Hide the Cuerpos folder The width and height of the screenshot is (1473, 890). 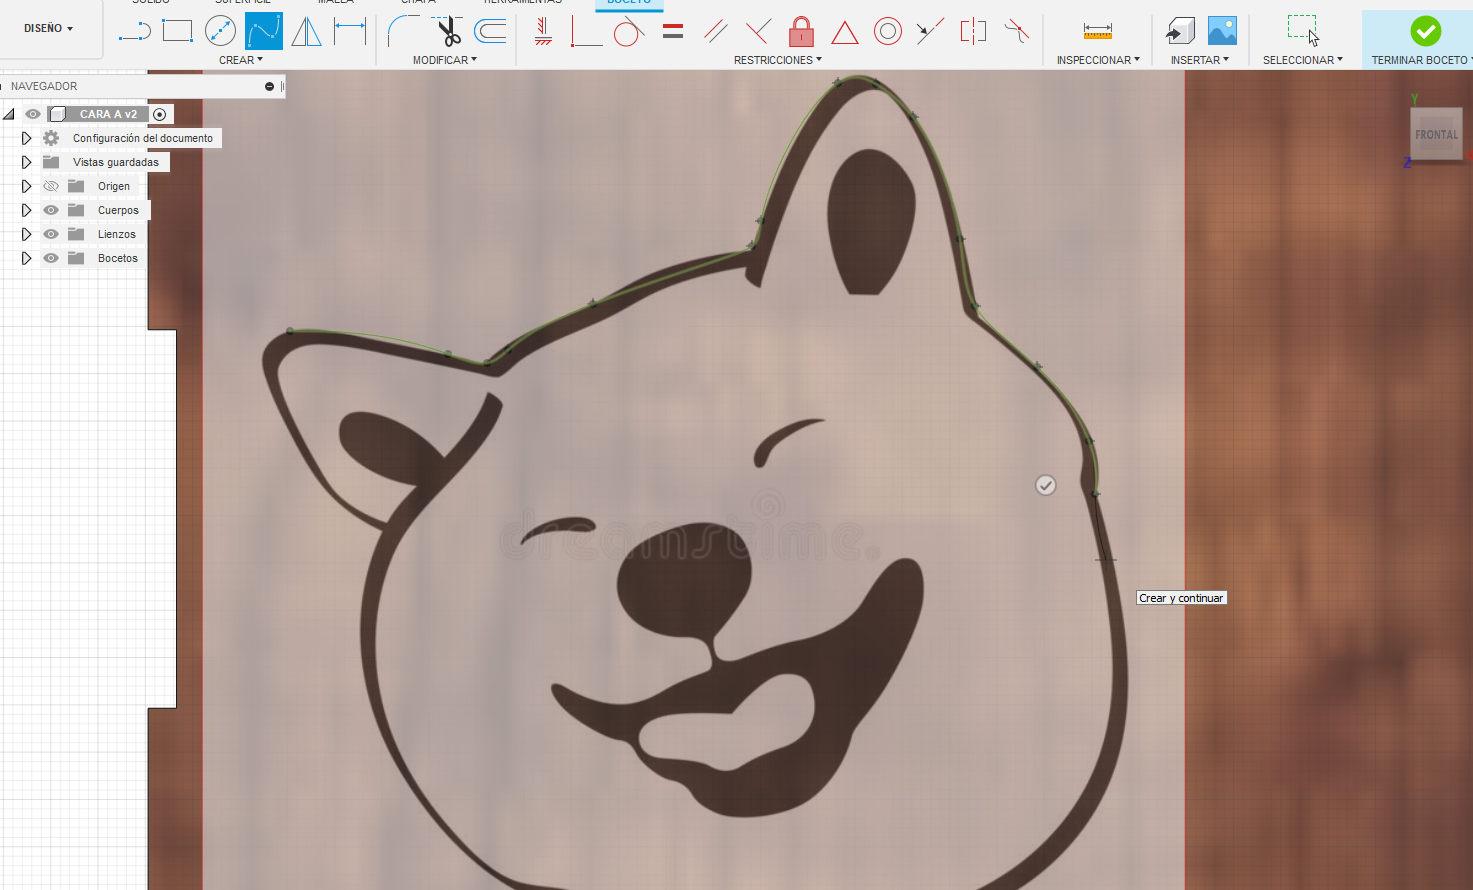click(51, 210)
